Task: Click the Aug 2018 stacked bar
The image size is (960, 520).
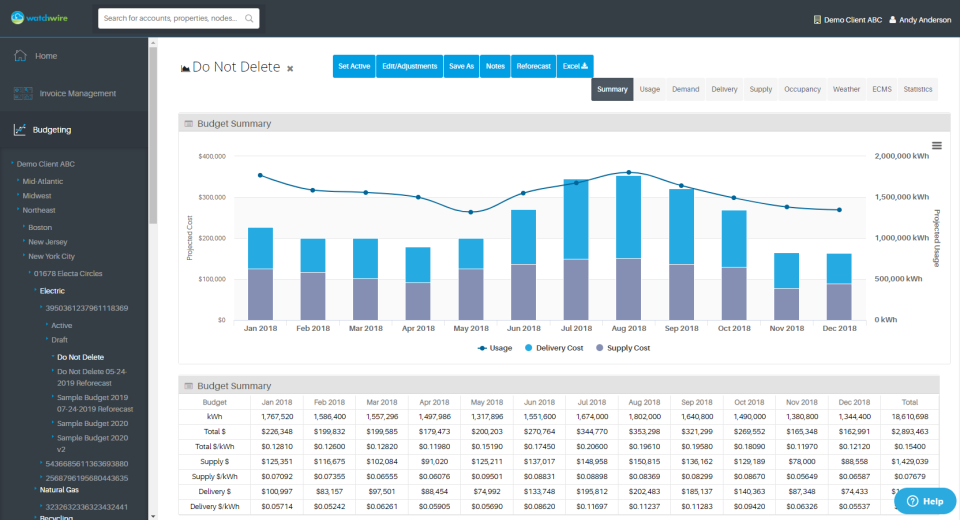Action: tap(629, 248)
